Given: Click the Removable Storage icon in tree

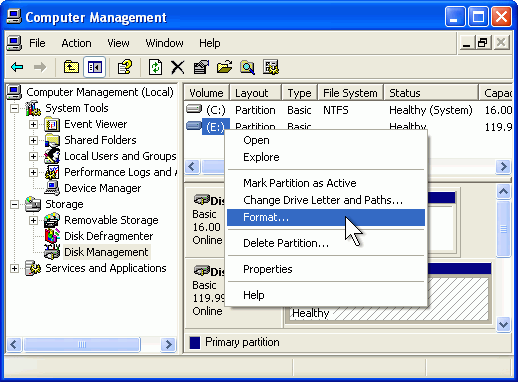Looking at the screenshot, I should point(52,220).
